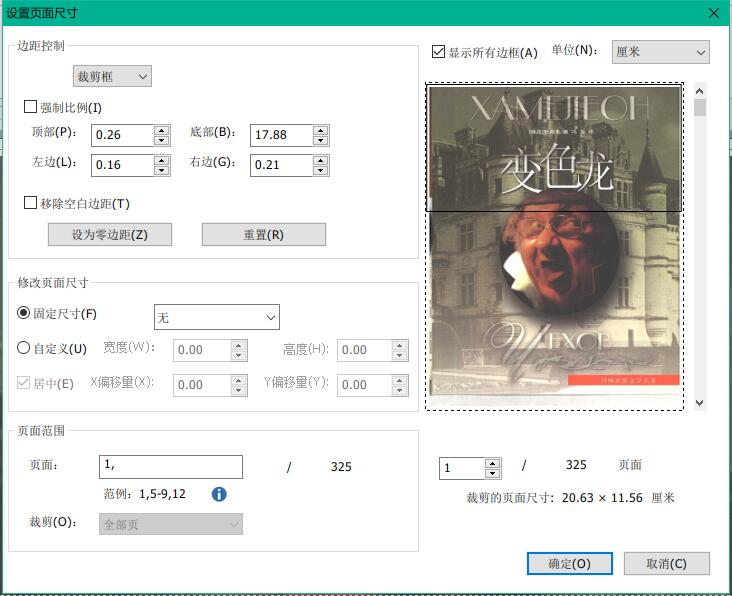Open the 单位 厘米 dropdown

coord(661,52)
